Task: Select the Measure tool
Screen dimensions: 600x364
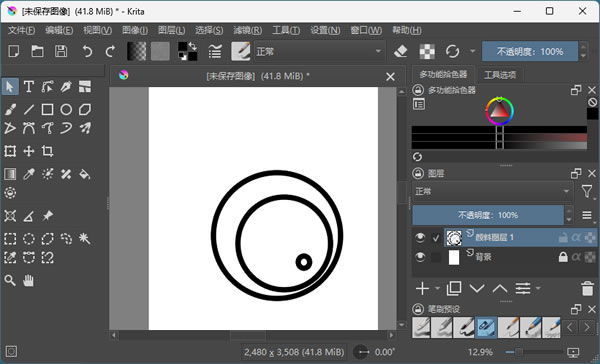Action: (x=29, y=216)
